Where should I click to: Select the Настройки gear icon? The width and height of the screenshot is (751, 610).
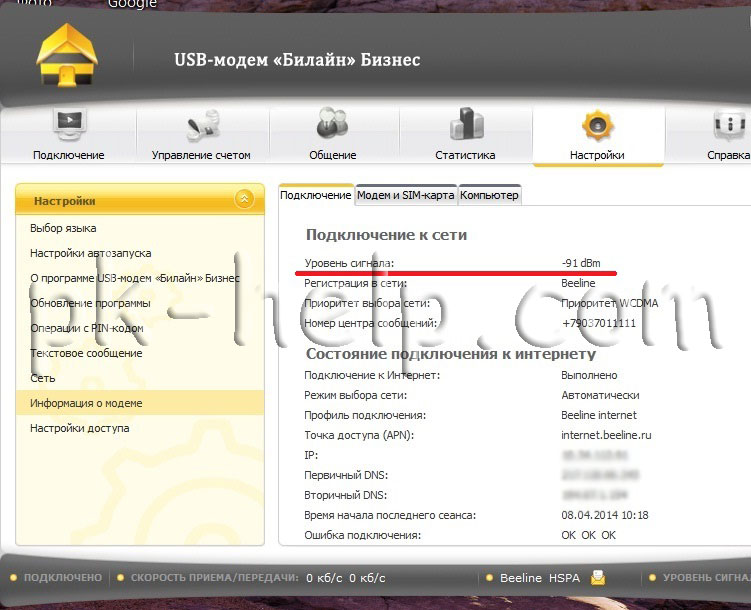597,125
